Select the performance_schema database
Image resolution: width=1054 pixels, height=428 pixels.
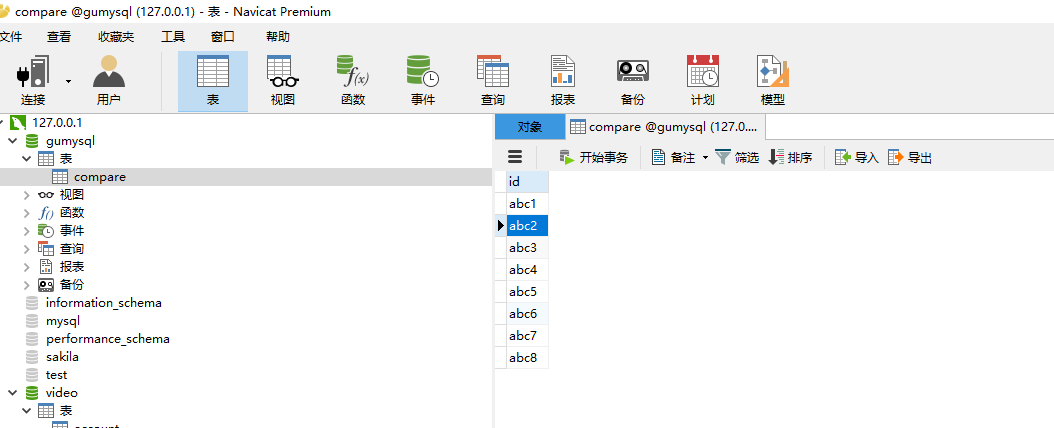tap(108, 339)
